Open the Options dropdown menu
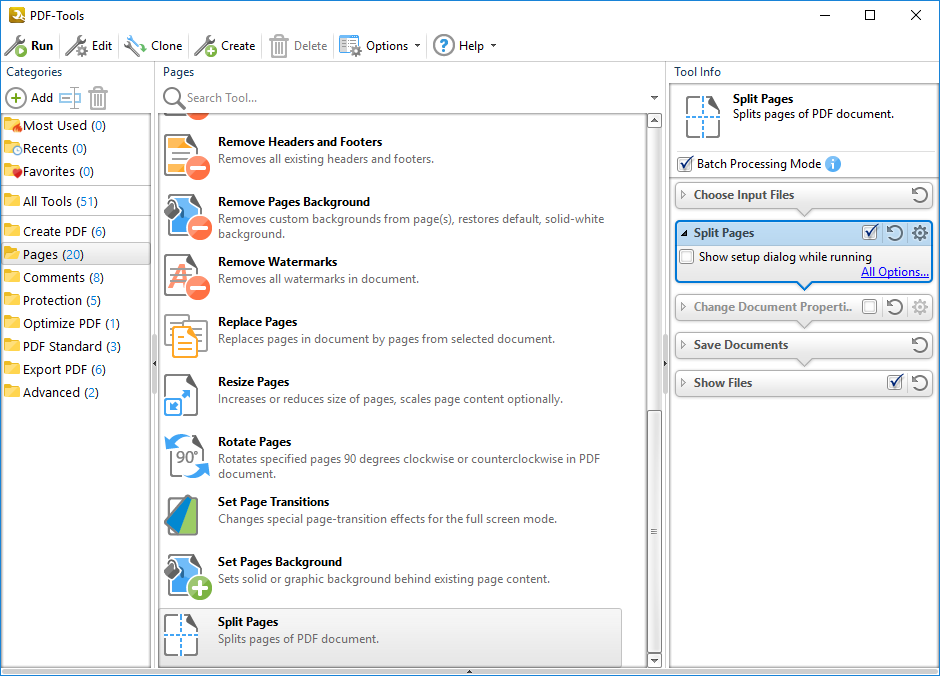The image size is (940, 676). 380,46
